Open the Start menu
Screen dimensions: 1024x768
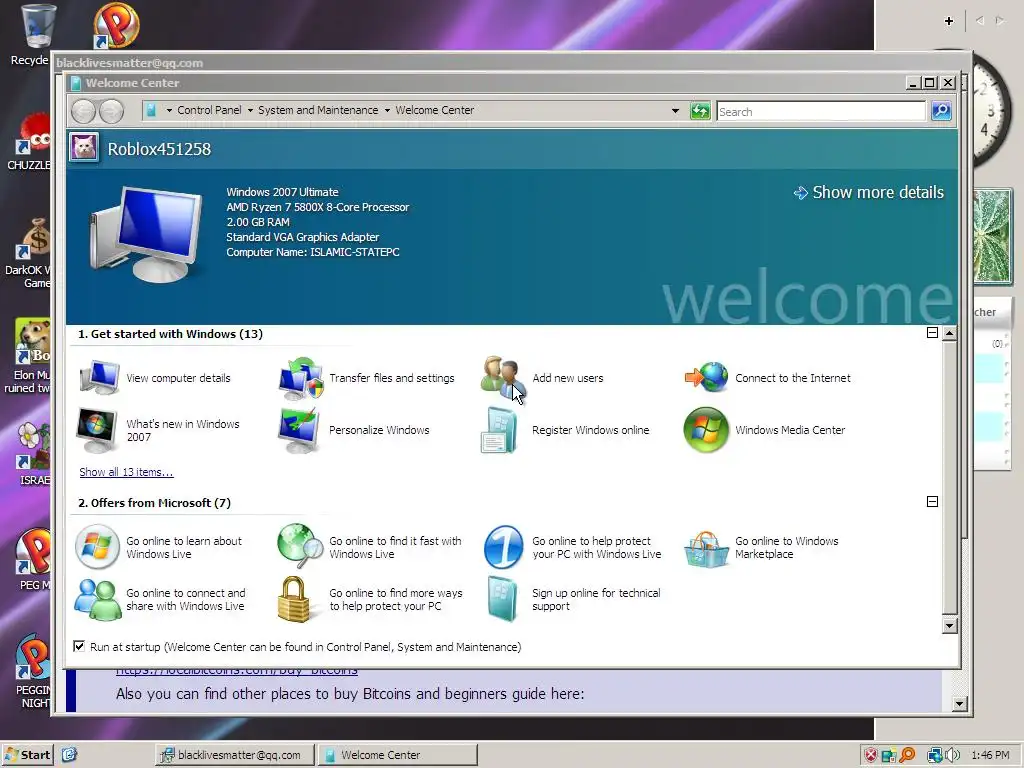tap(27, 755)
